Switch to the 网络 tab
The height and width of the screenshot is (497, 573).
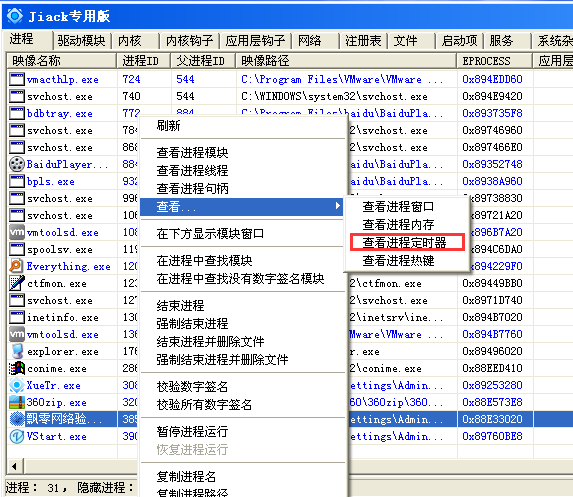click(315, 41)
